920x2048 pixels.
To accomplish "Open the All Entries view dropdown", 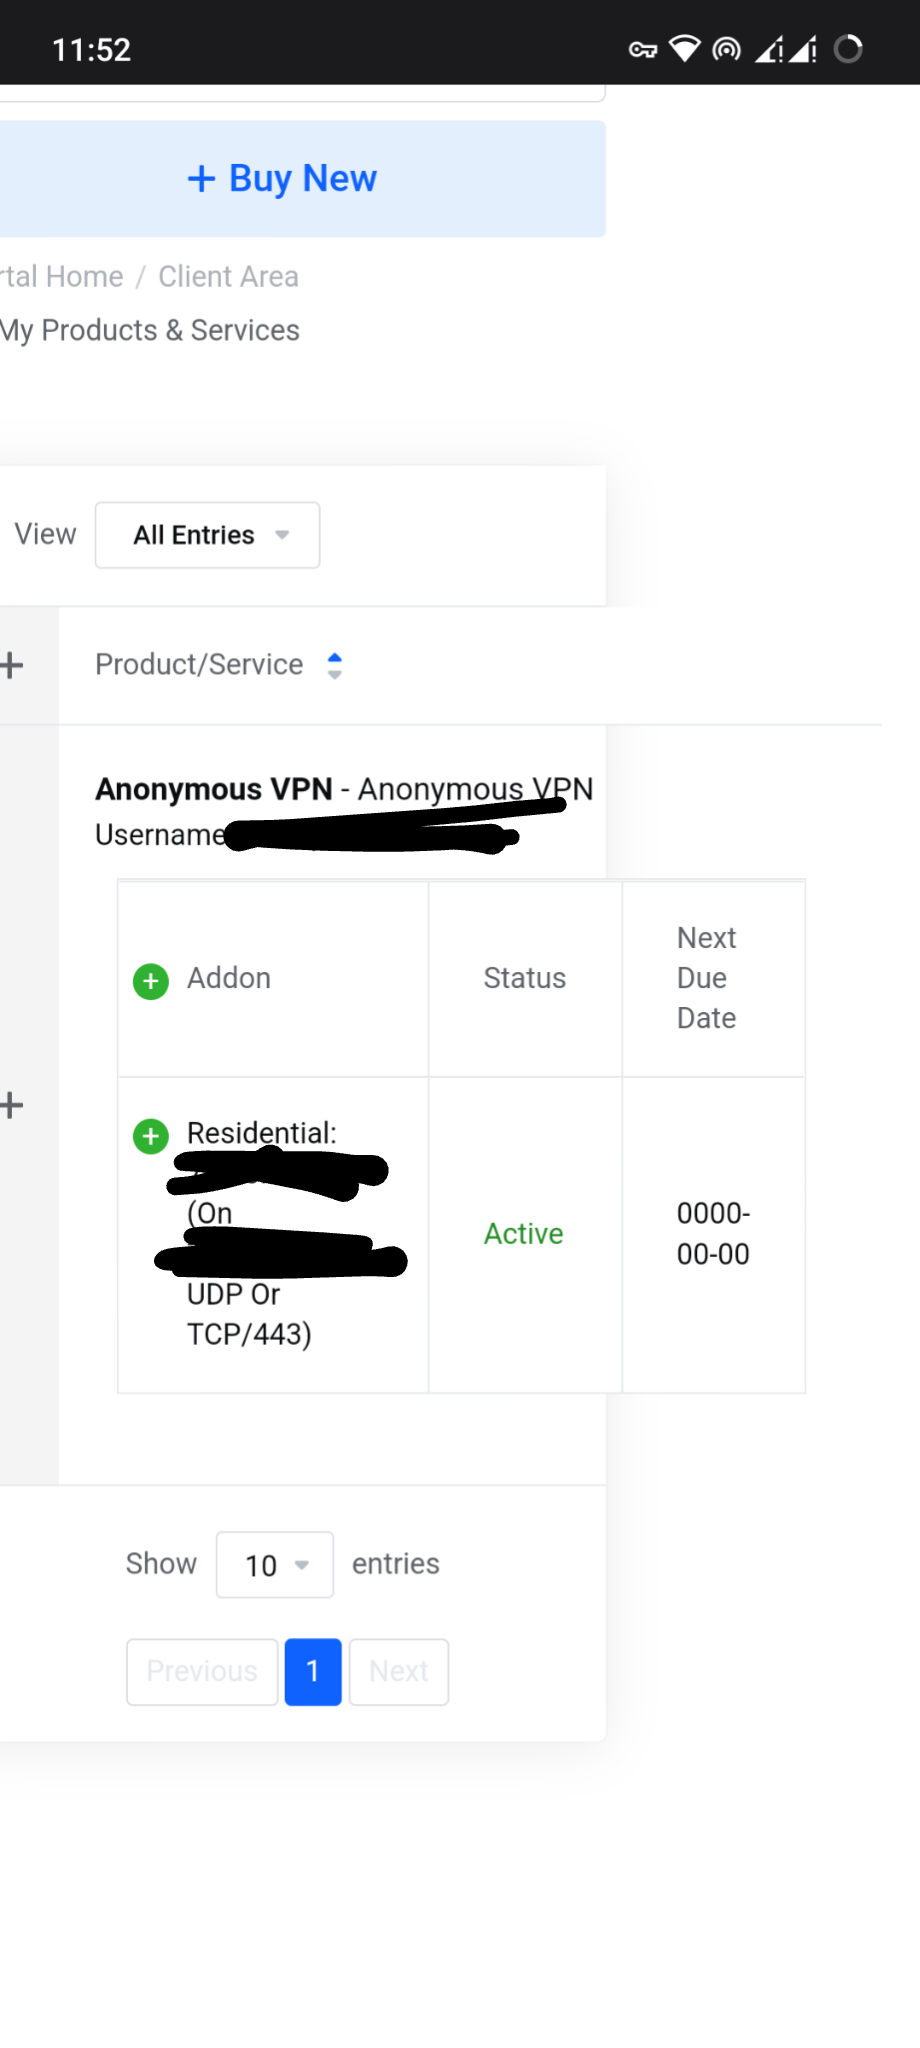I will click(x=208, y=535).
